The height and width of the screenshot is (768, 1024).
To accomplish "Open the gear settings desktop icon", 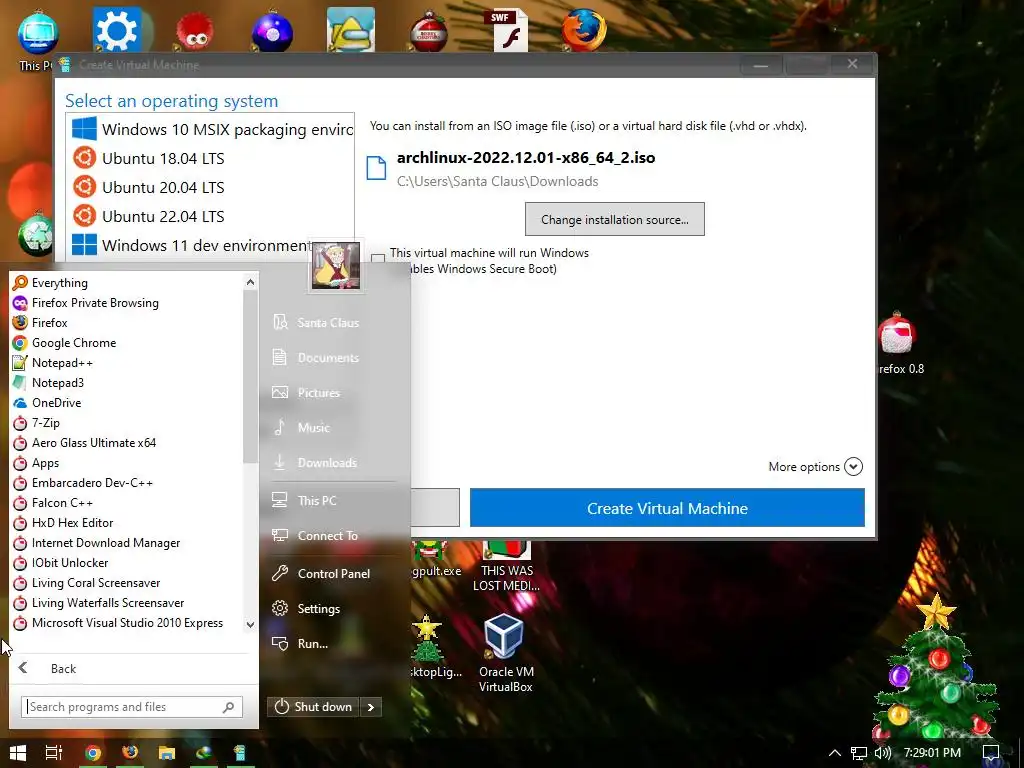I will coord(117,30).
